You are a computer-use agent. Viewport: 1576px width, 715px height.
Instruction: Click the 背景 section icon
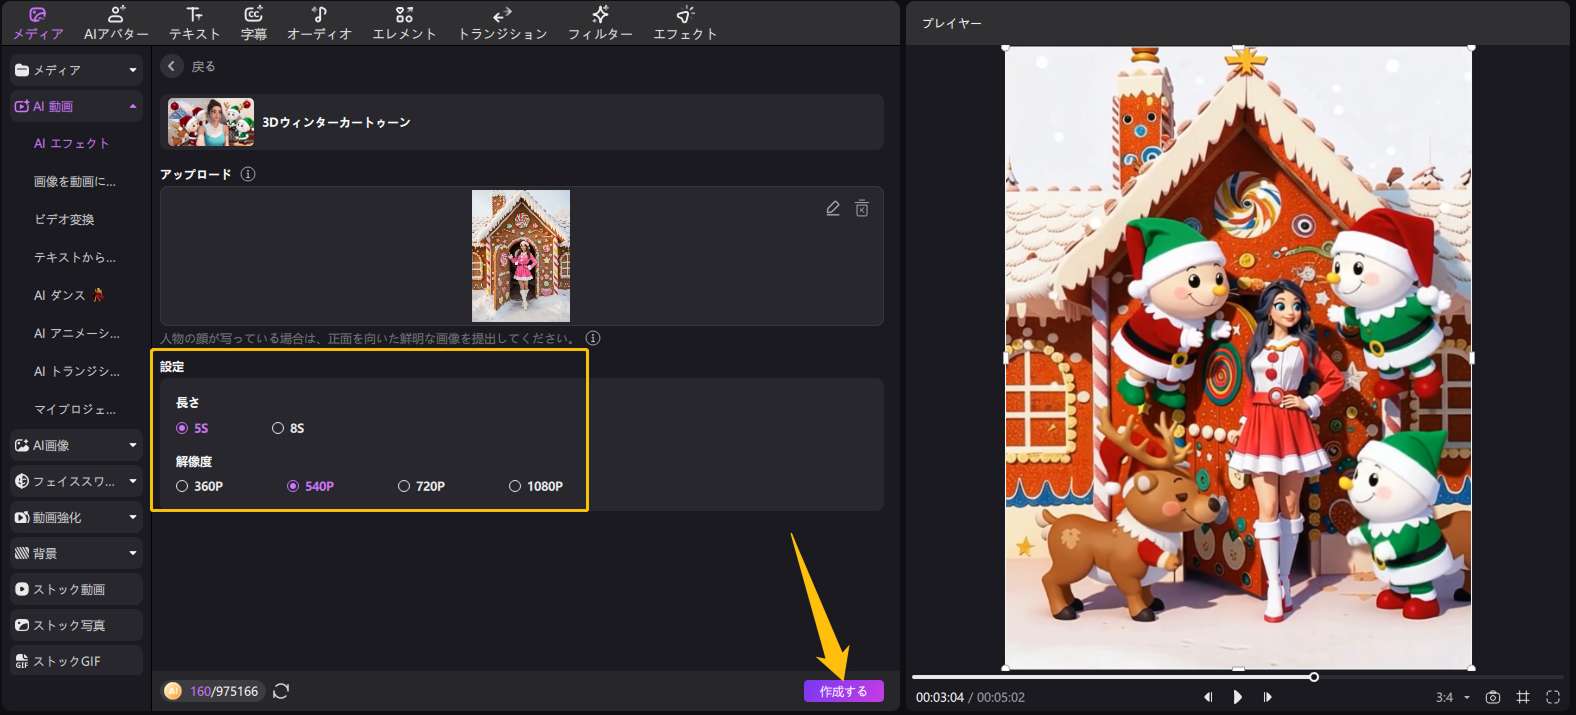22,553
